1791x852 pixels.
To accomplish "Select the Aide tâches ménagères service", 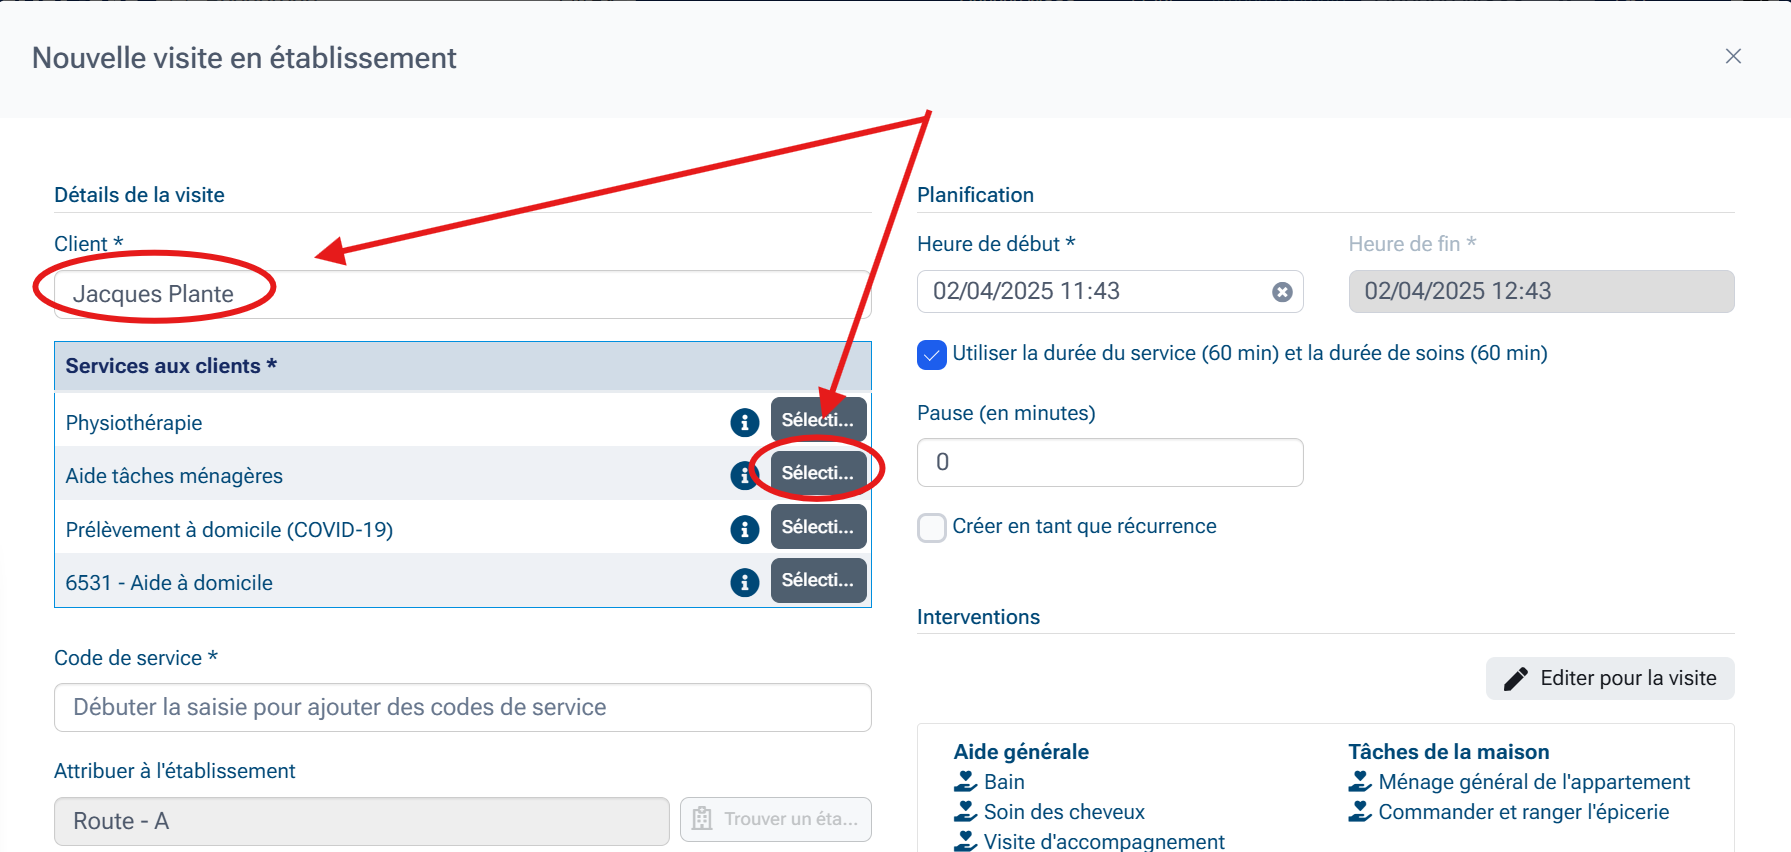I will (x=817, y=473).
